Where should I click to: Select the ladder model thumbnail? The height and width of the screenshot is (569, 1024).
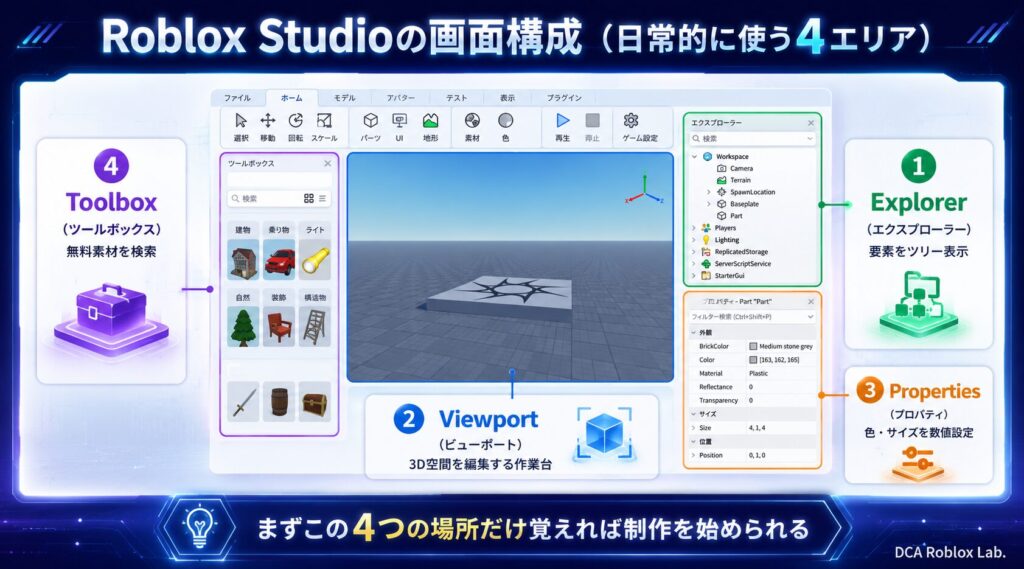315,326
